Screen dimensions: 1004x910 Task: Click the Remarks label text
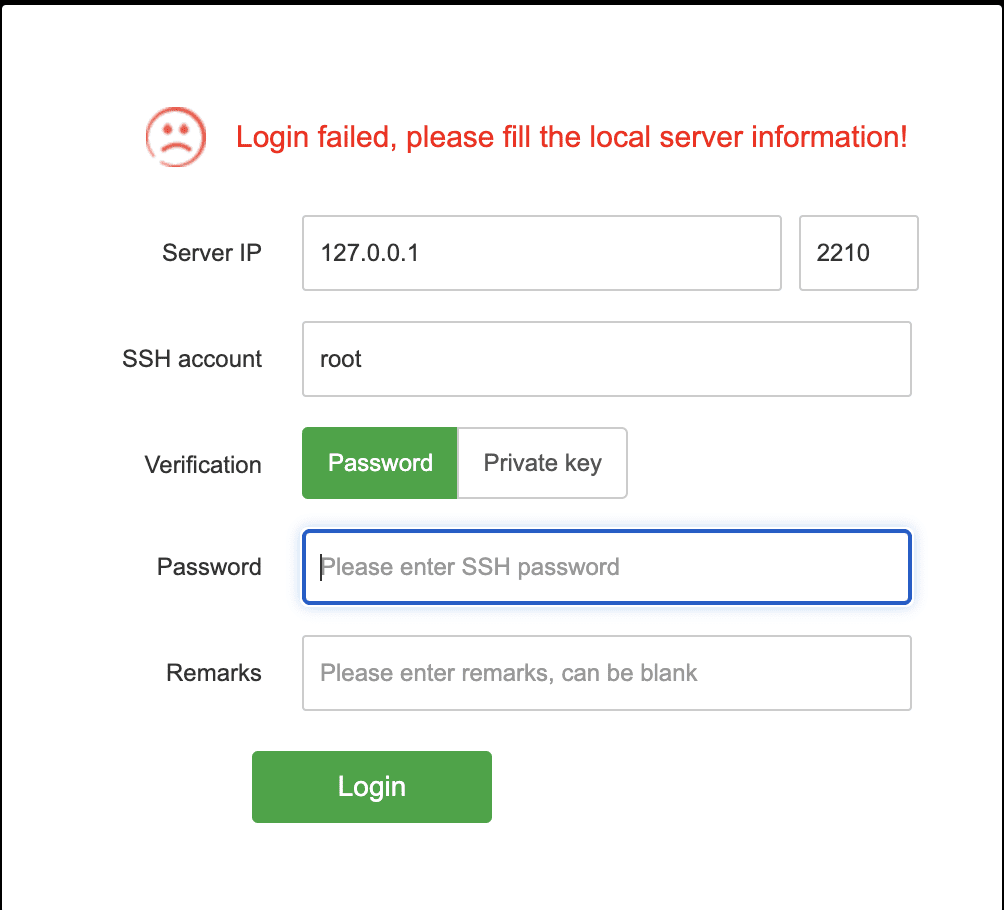tap(214, 673)
